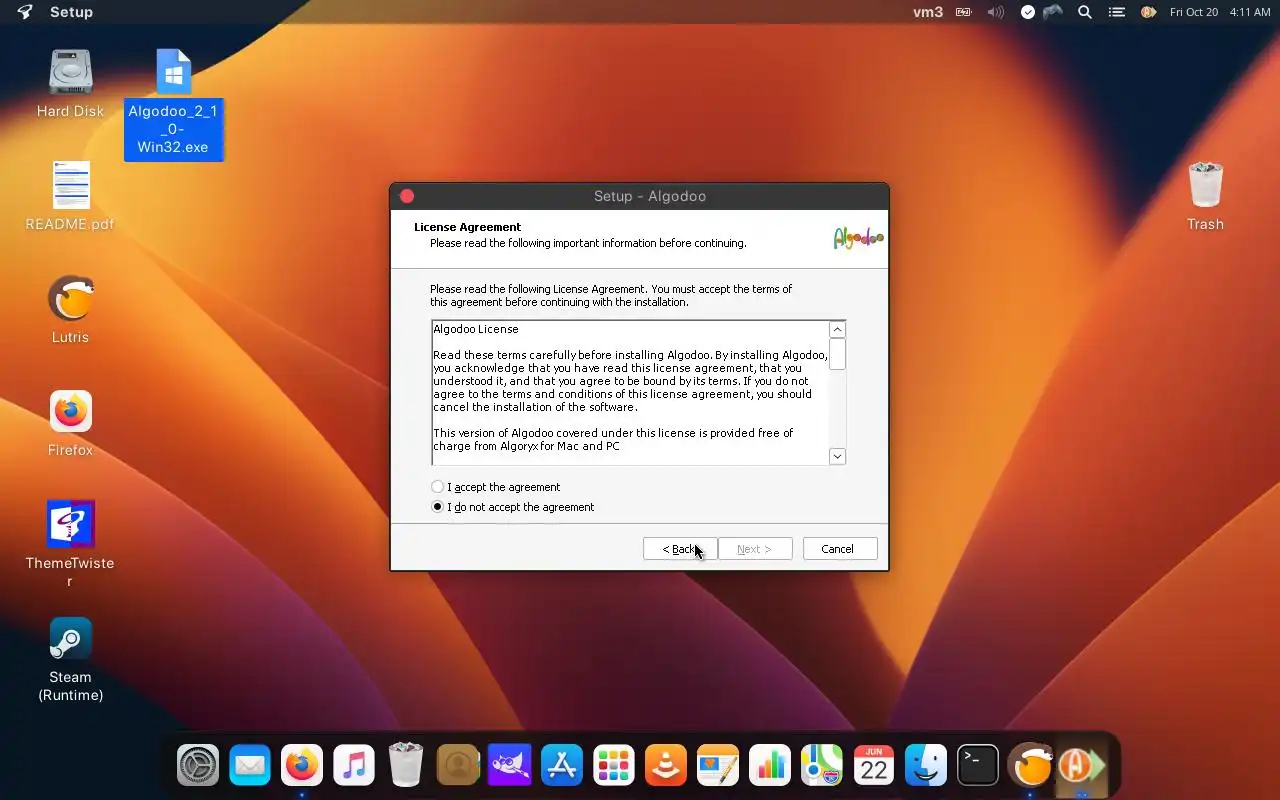Select the Trash desktop icon

[x=1205, y=196]
